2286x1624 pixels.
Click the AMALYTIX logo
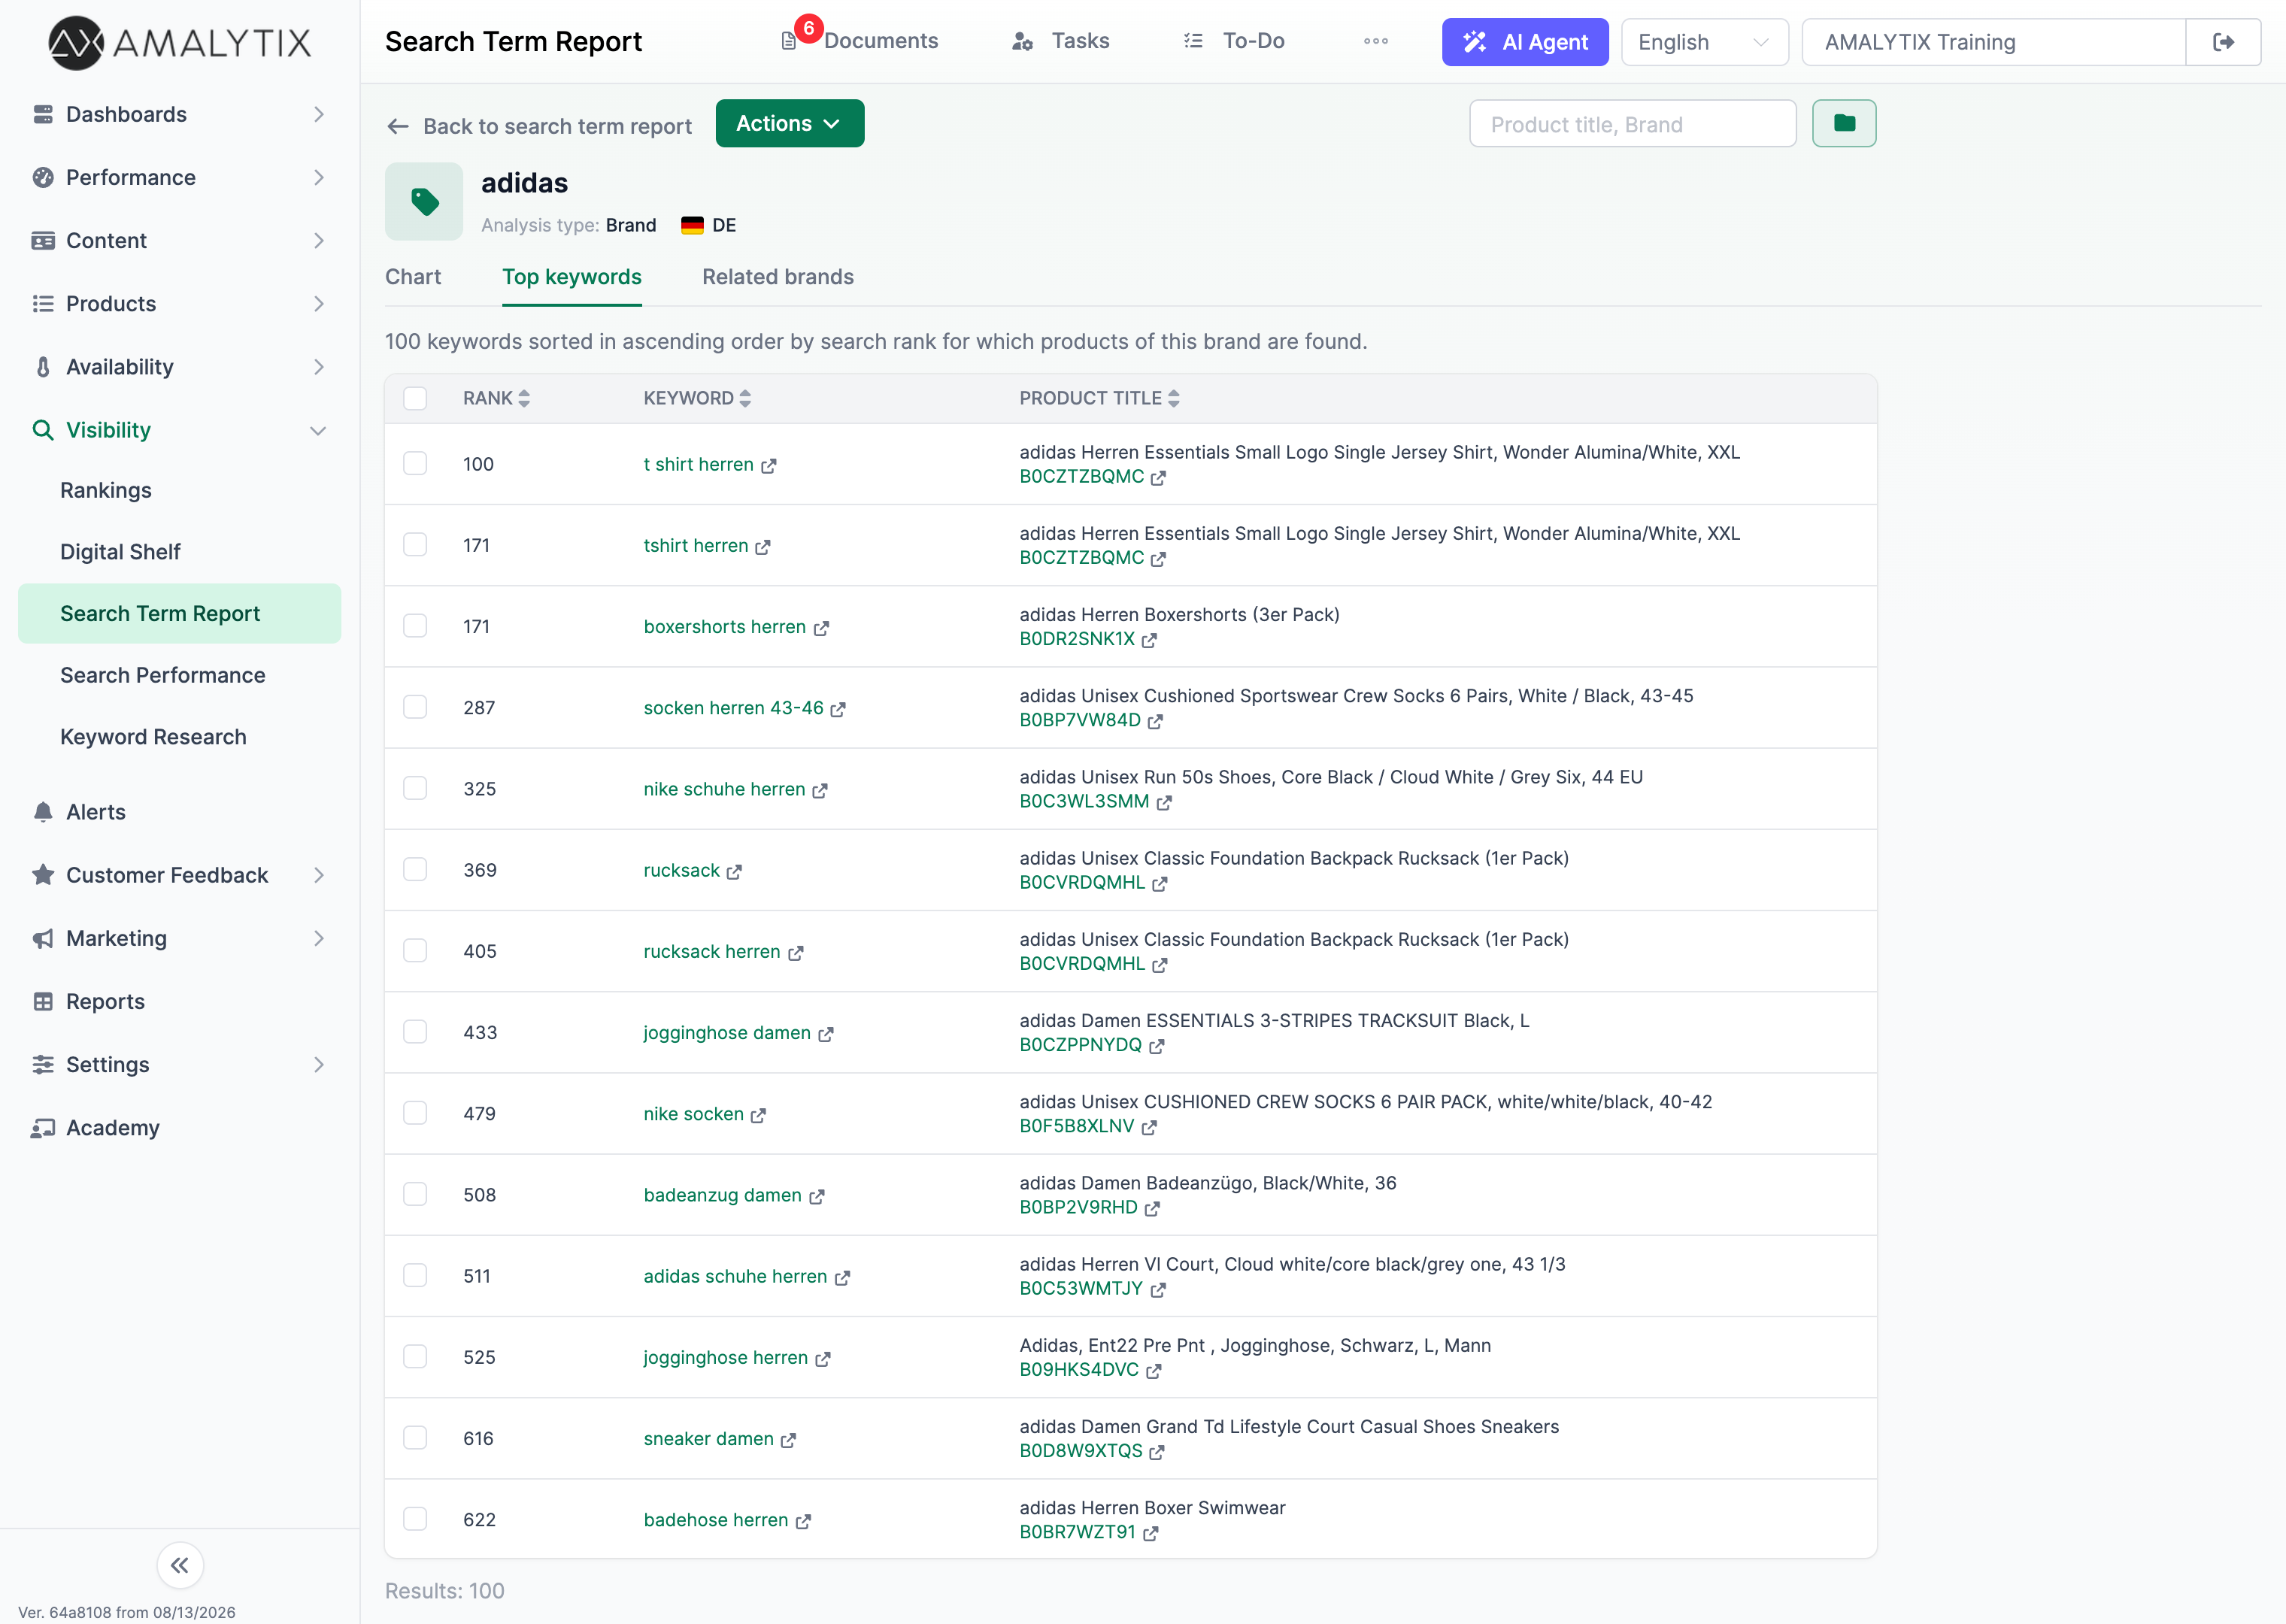(x=180, y=42)
